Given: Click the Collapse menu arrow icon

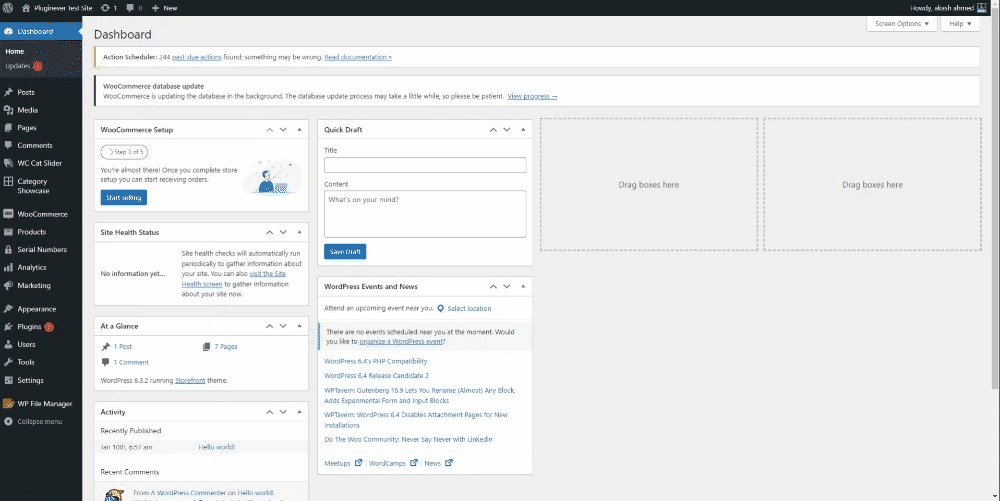Looking at the screenshot, I should click(x=8, y=421).
